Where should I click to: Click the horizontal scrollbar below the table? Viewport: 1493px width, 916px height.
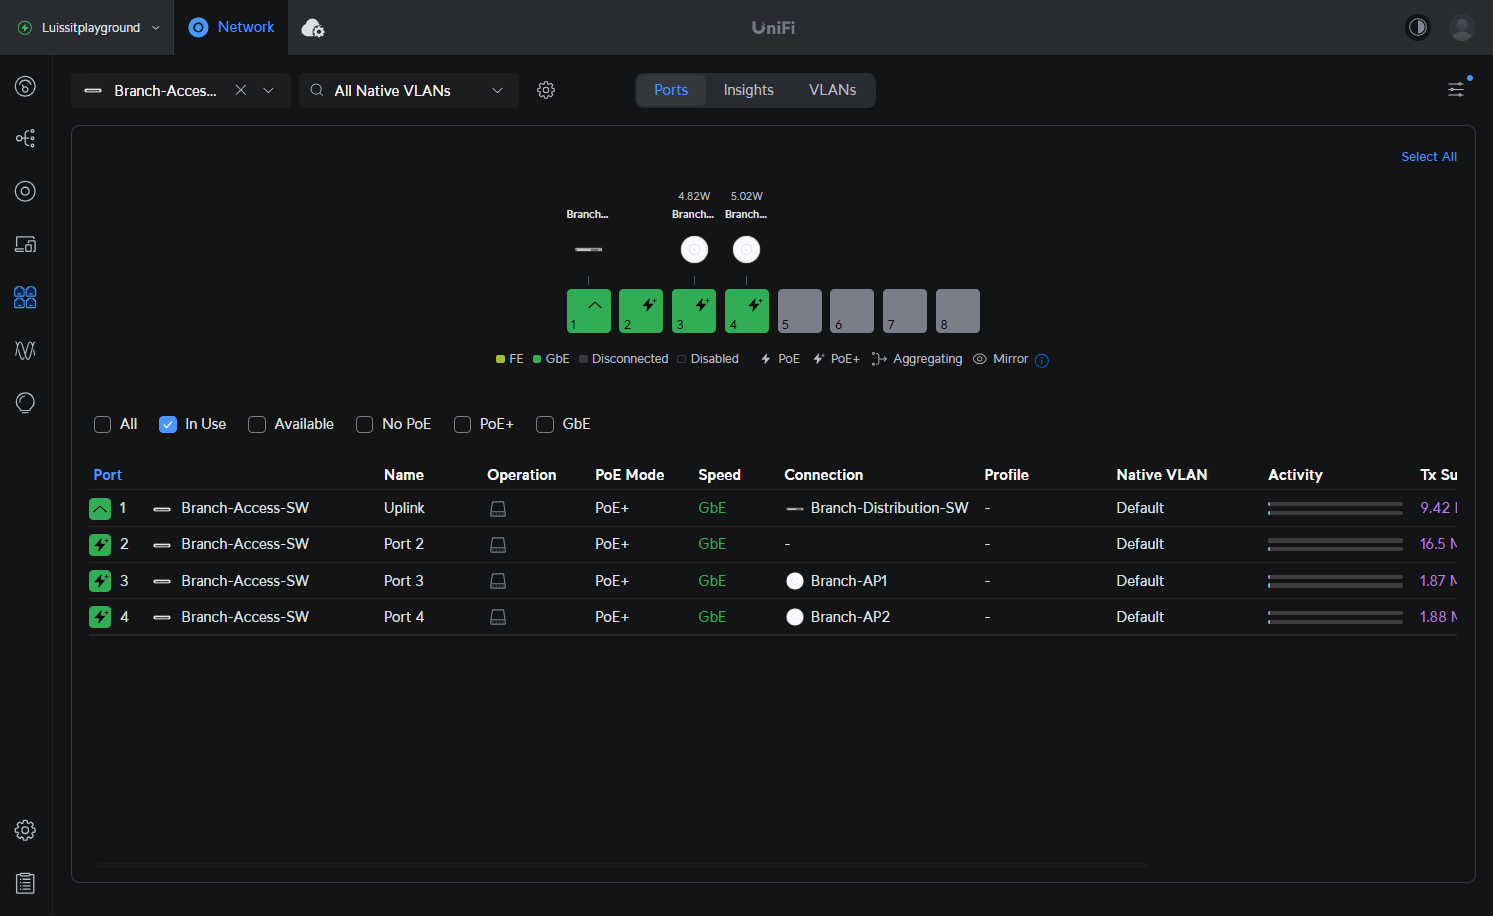point(620,864)
